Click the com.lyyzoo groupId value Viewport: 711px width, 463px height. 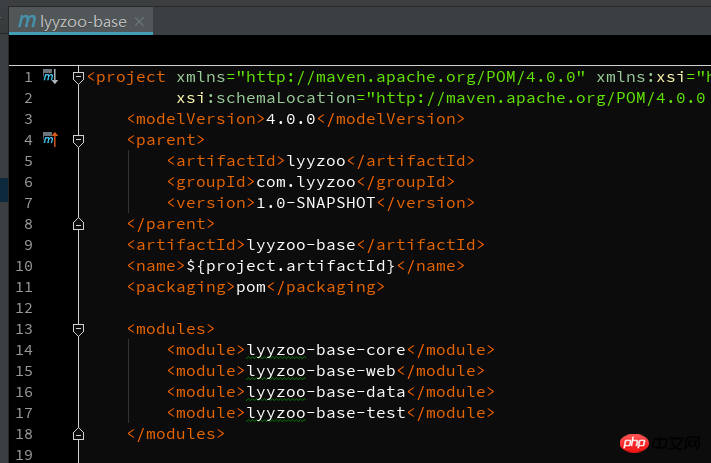pyautogui.click(x=306, y=182)
